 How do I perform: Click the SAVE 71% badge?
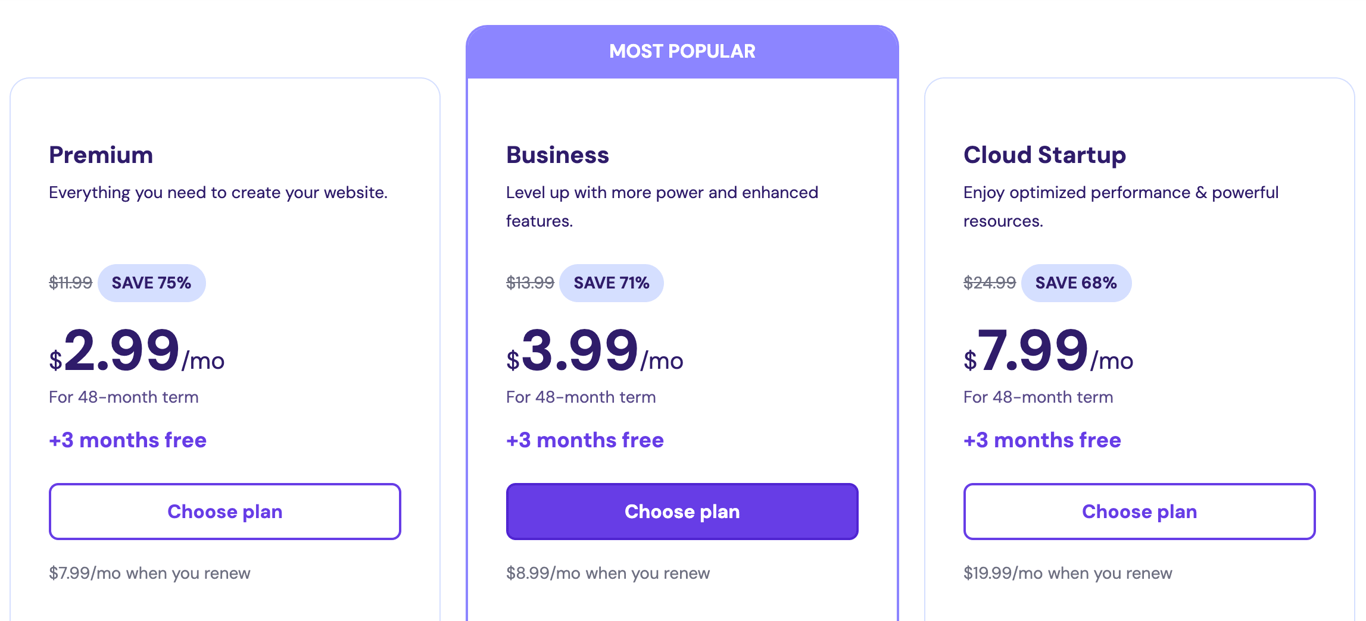pyautogui.click(x=611, y=283)
